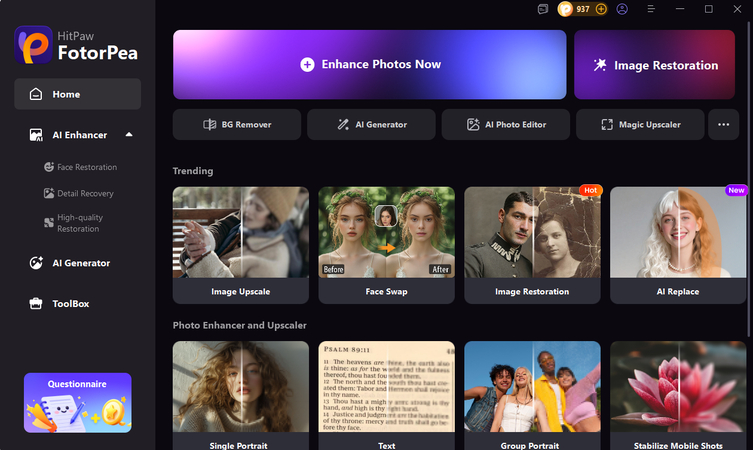The image size is (753, 450).
Task: Open the Magic Upscaler tool
Action: coord(640,124)
